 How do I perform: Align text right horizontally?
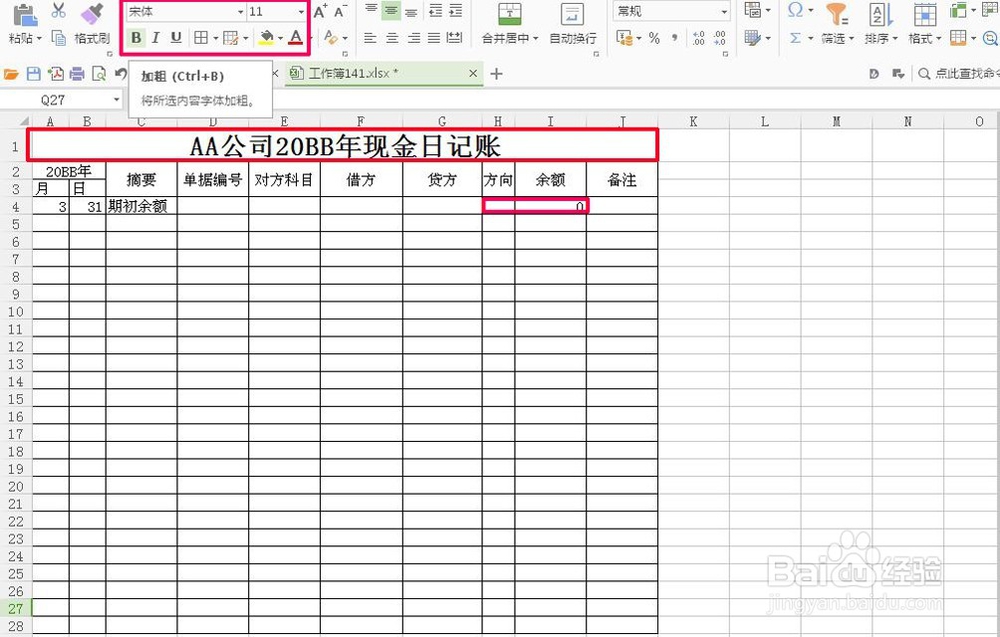[414, 38]
